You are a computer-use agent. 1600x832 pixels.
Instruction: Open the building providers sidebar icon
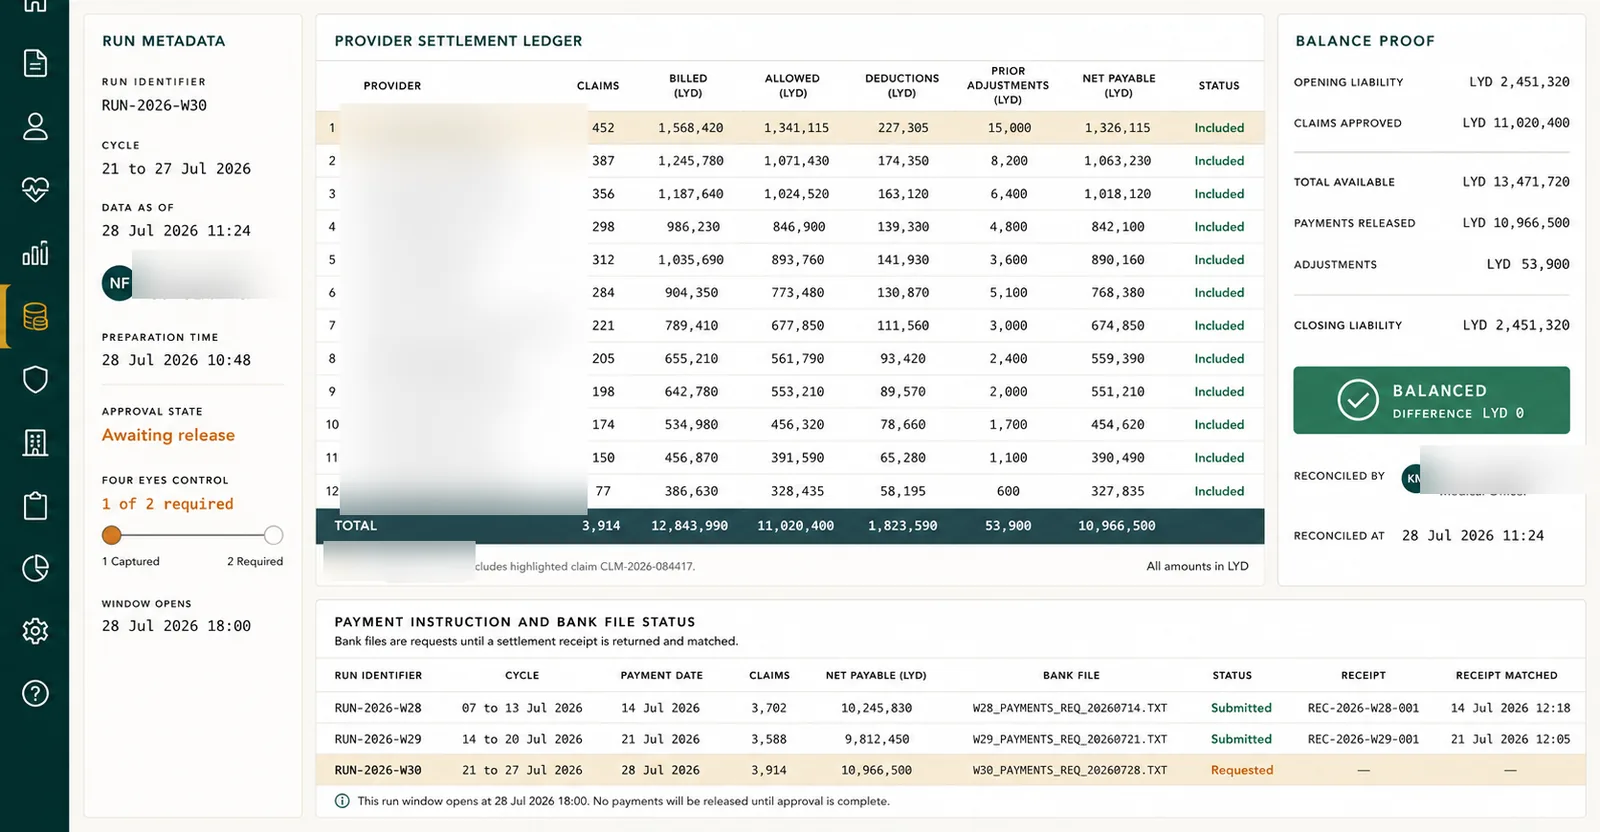pyautogui.click(x=35, y=443)
